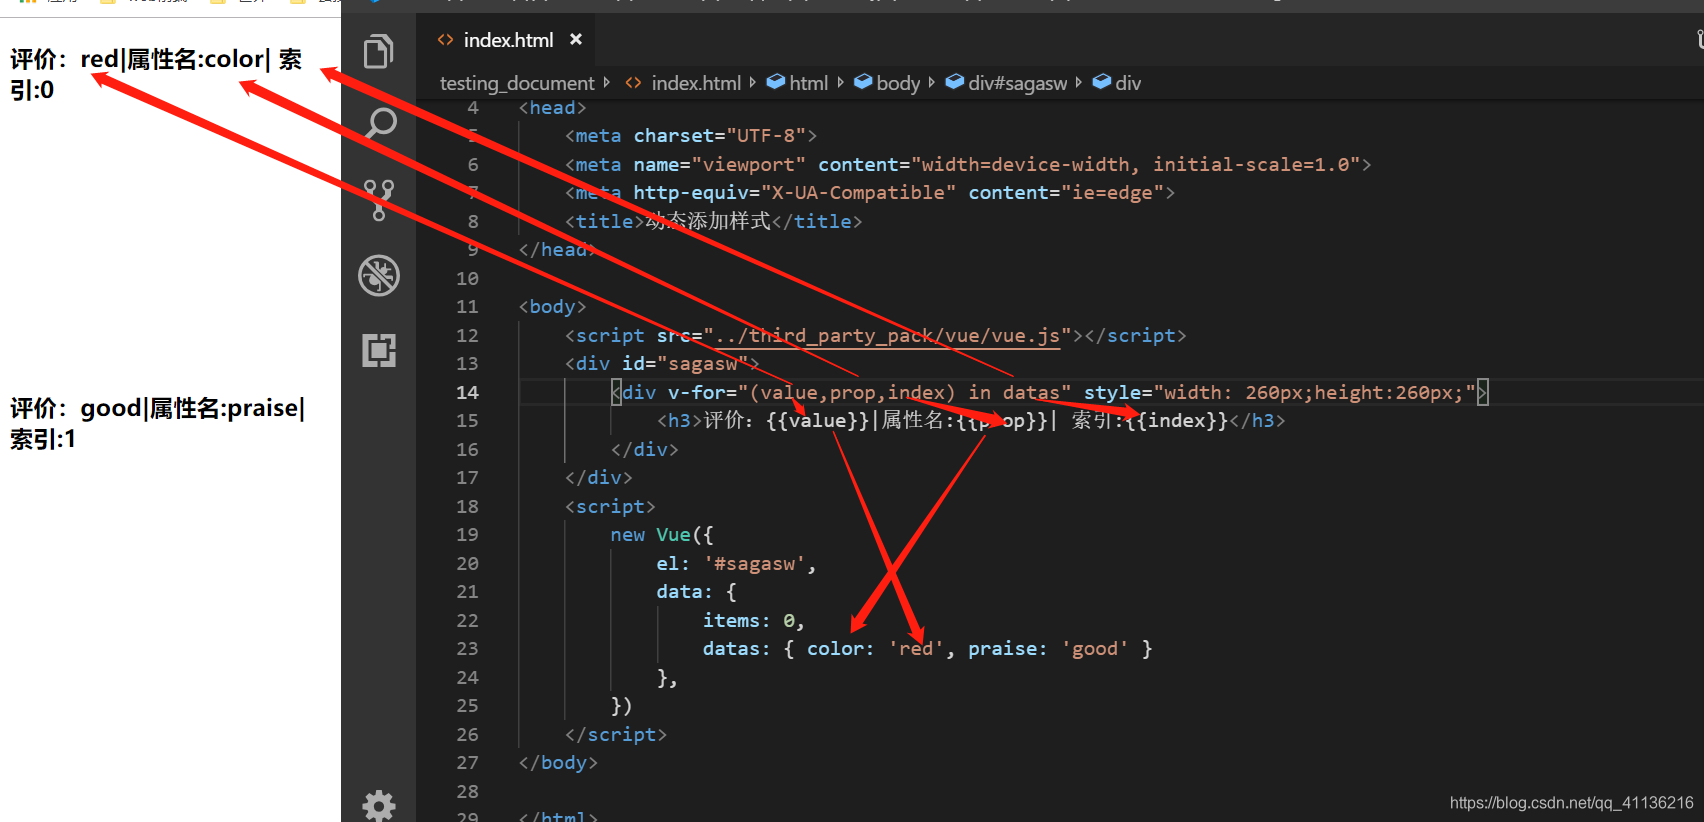This screenshot has height=822, width=1704.
Task: Open the Manage gear icon
Action: click(379, 805)
